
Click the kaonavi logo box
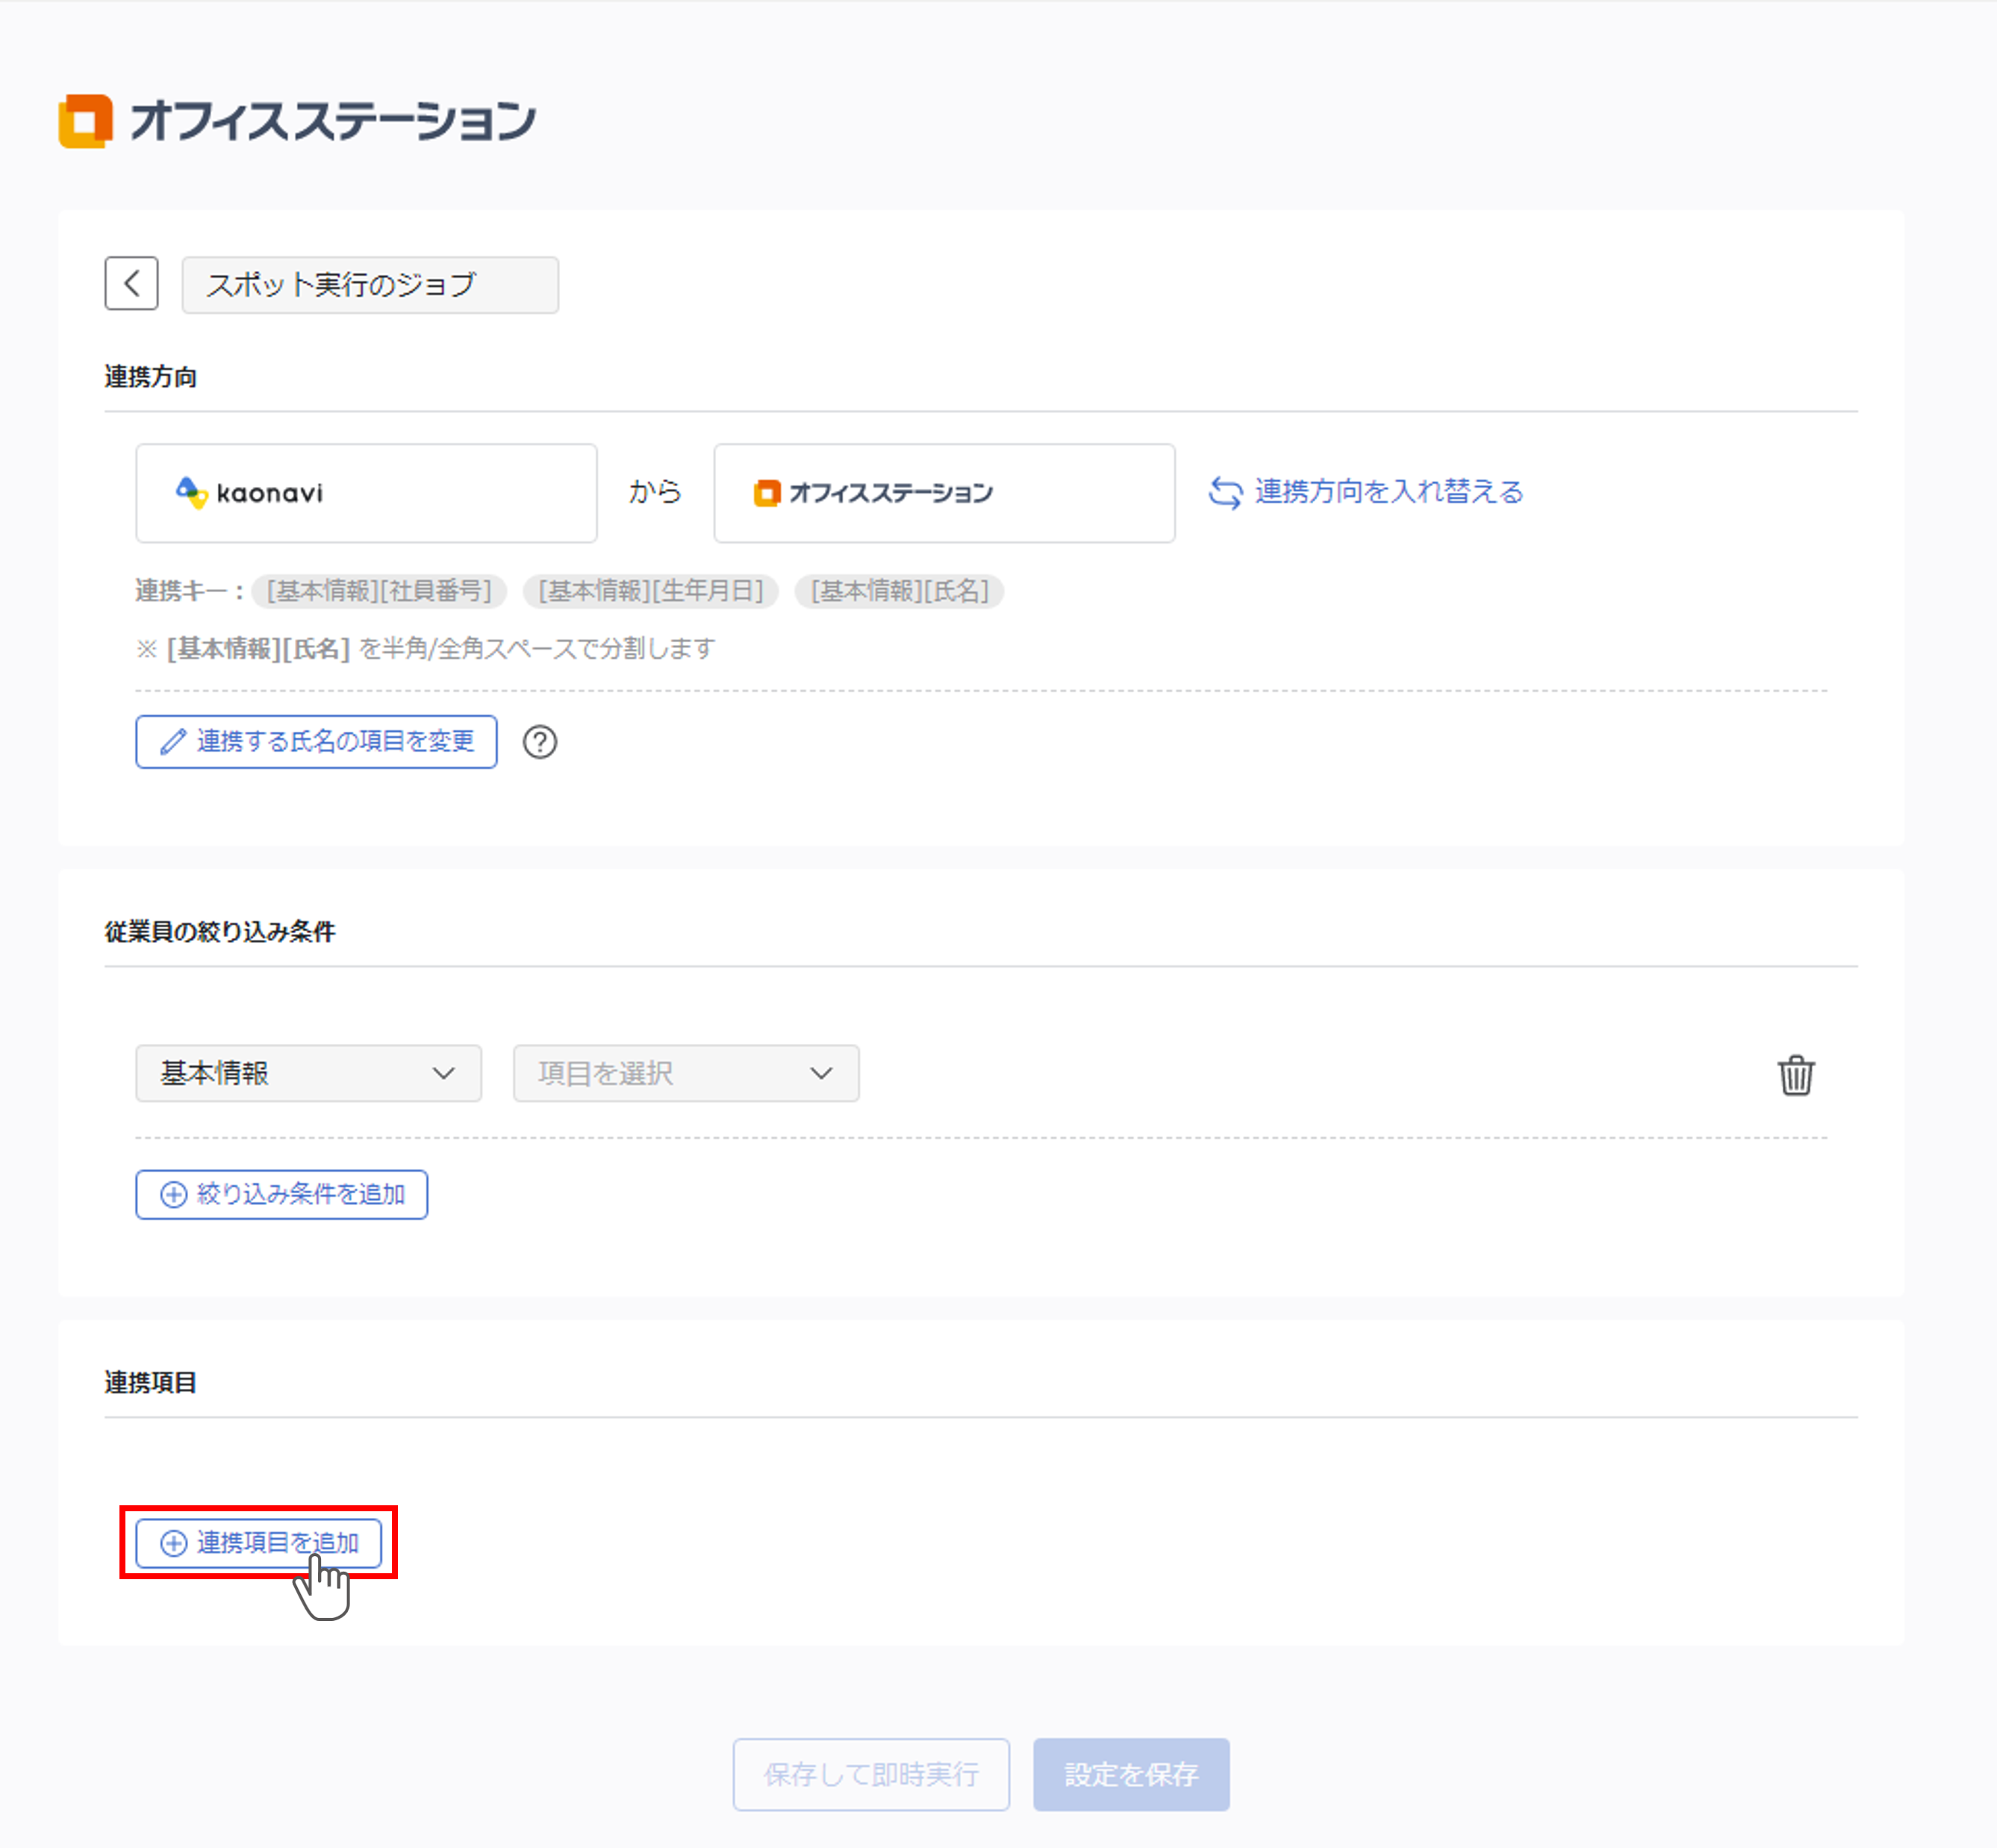366,493
